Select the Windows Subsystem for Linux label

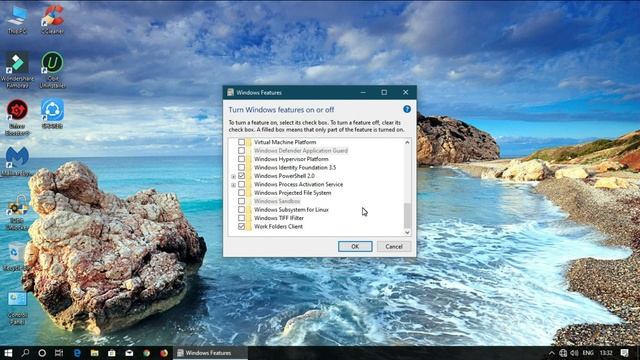(291, 209)
